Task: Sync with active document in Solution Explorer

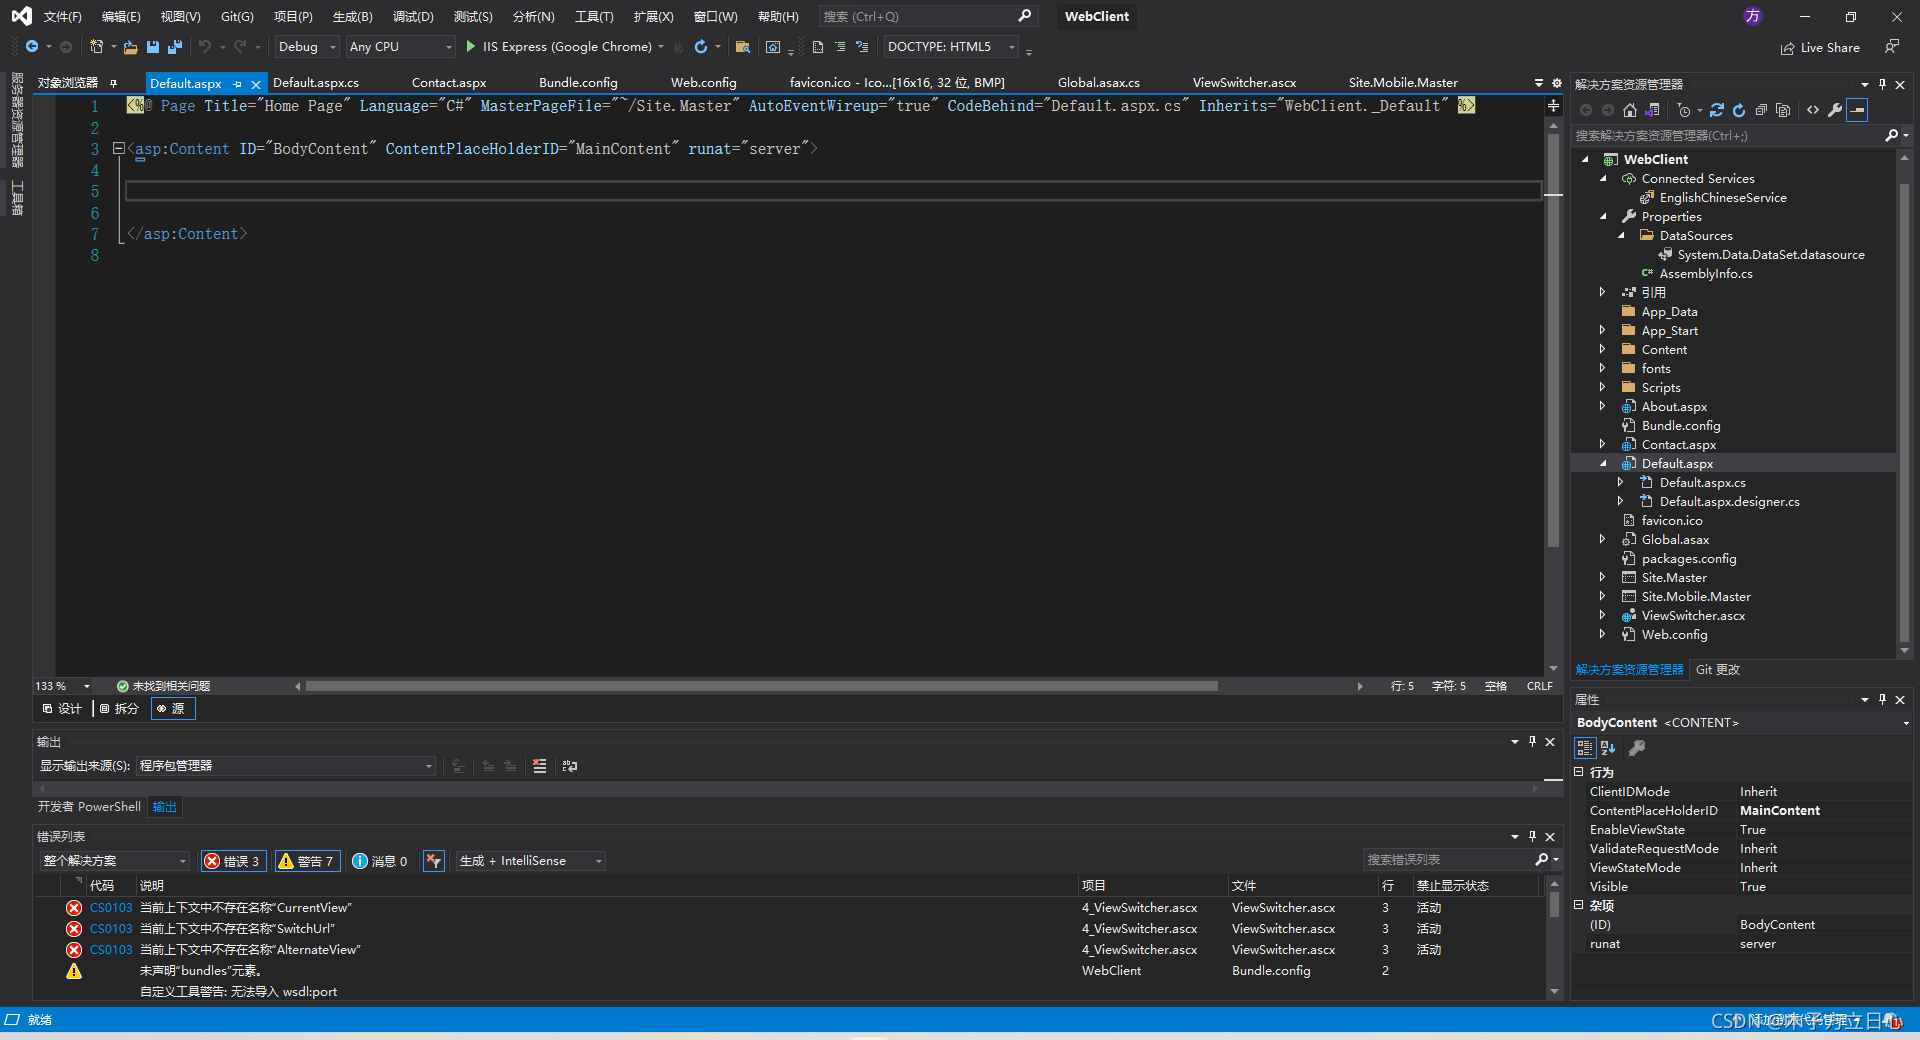Action: [x=1717, y=110]
